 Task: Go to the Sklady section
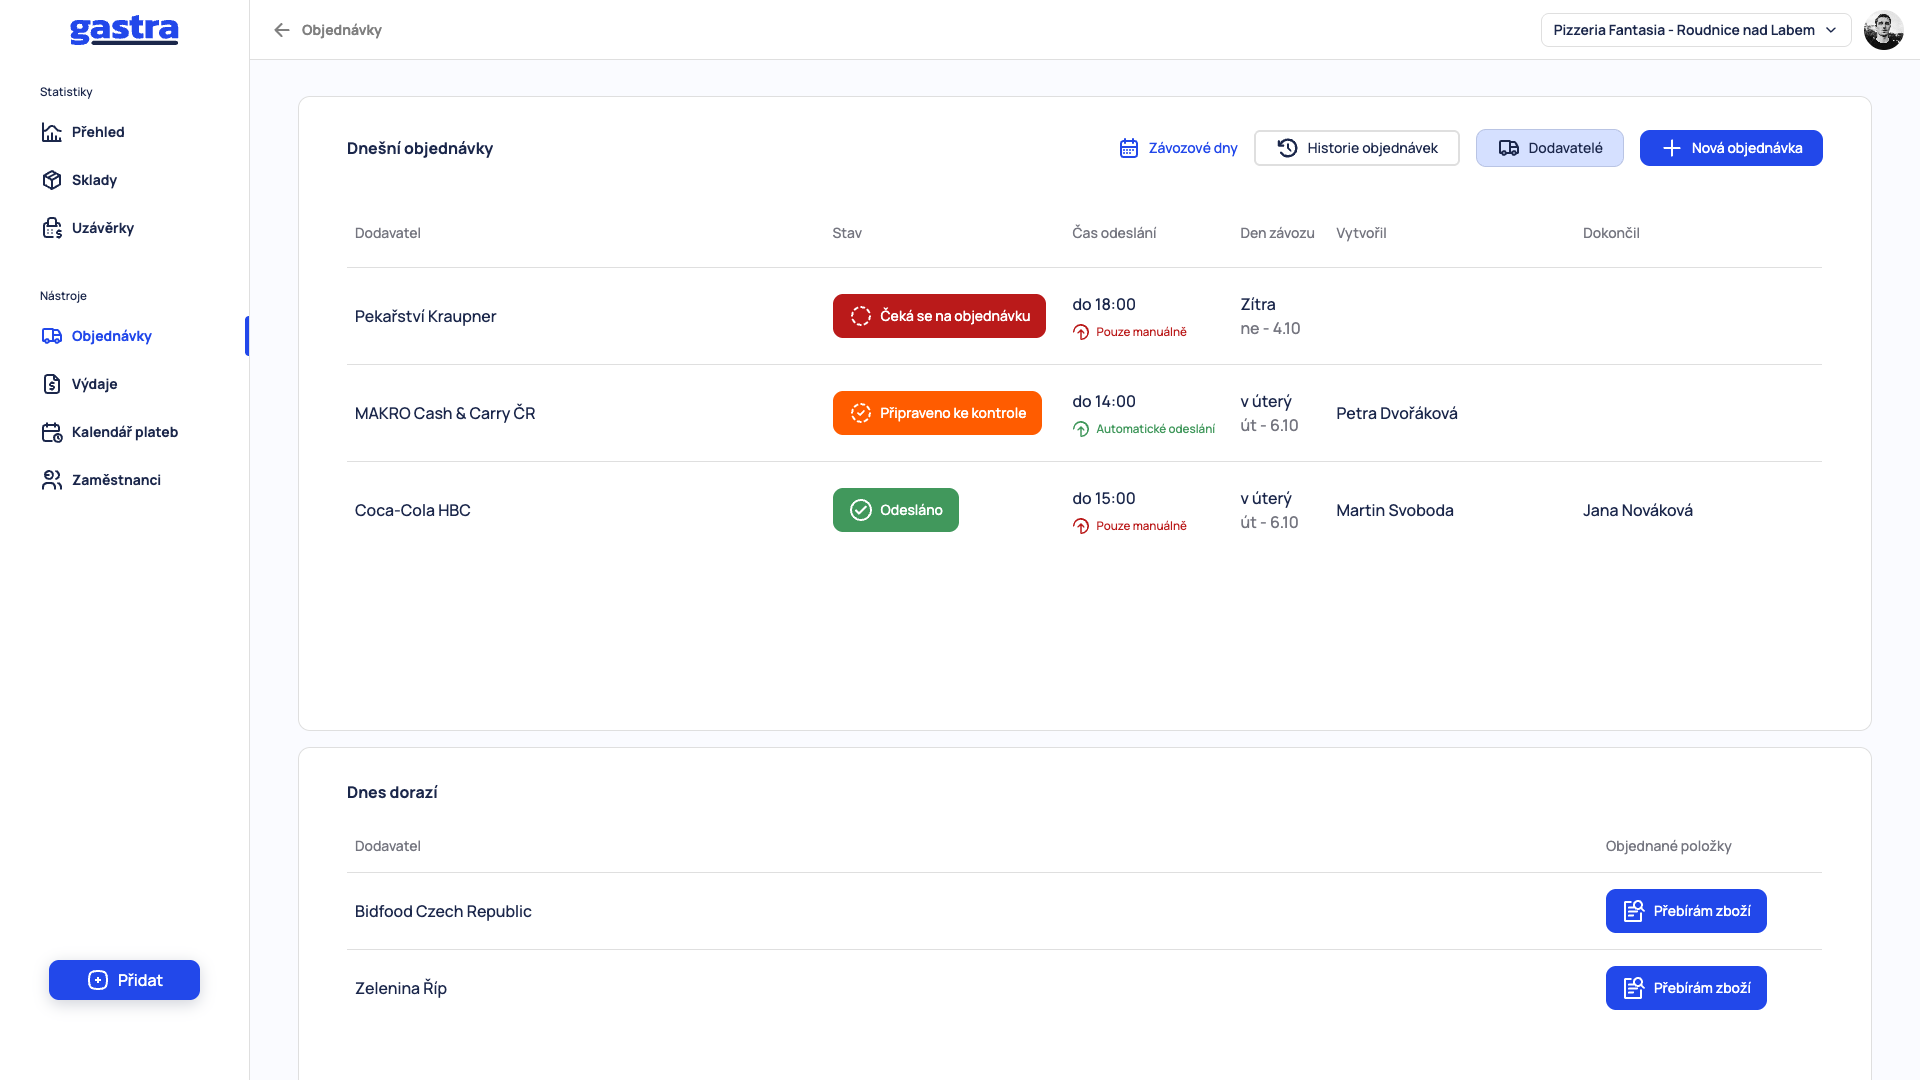tap(80, 180)
